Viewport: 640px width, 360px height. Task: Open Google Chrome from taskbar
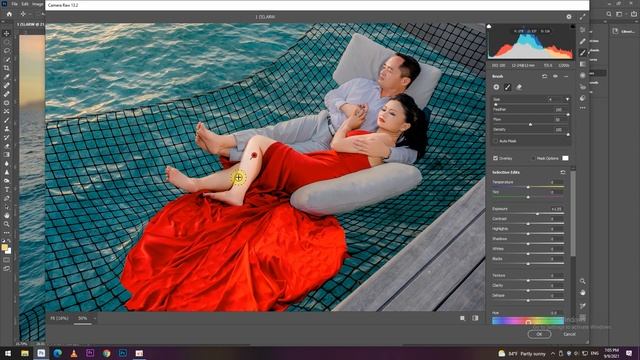(x=107, y=353)
